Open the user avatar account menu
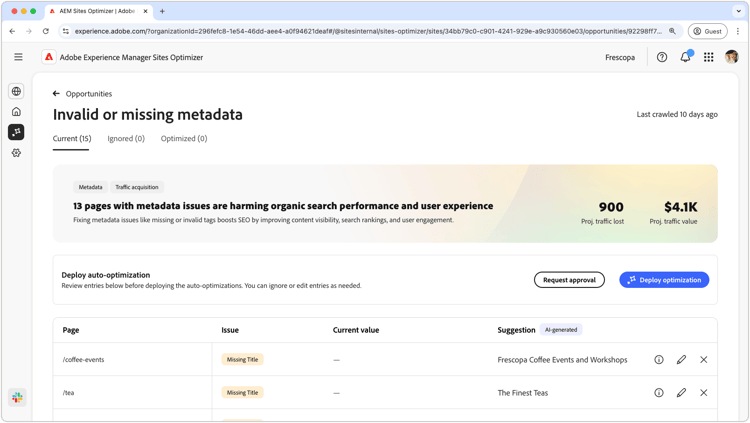The height and width of the screenshot is (423, 750). point(732,57)
